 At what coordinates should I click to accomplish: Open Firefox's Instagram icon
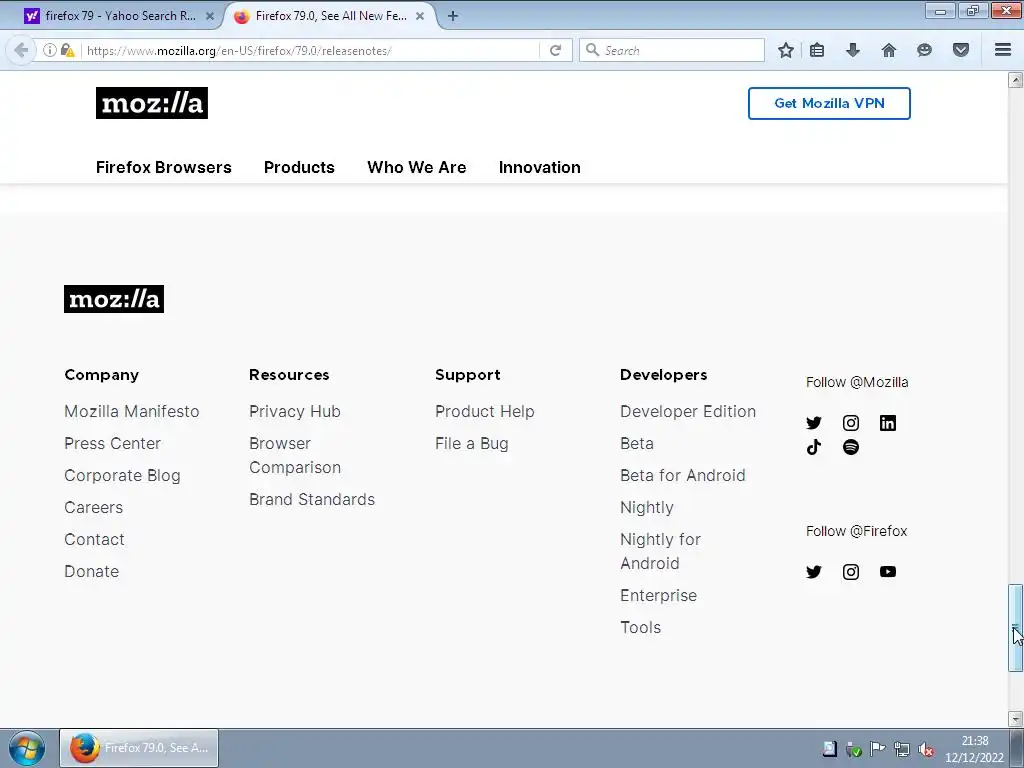click(x=850, y=572)
